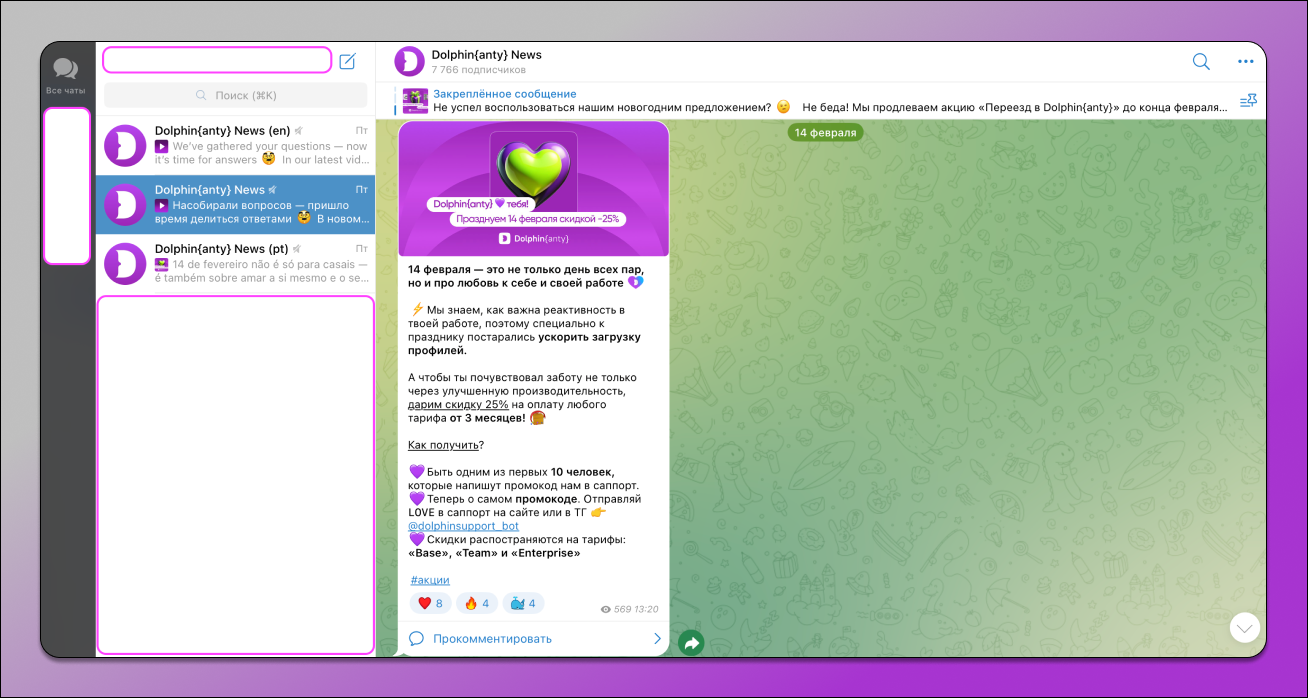Select the Dolphin{anty} News (pt) chat
This screenshot has height=698, width=1308.
235,263
